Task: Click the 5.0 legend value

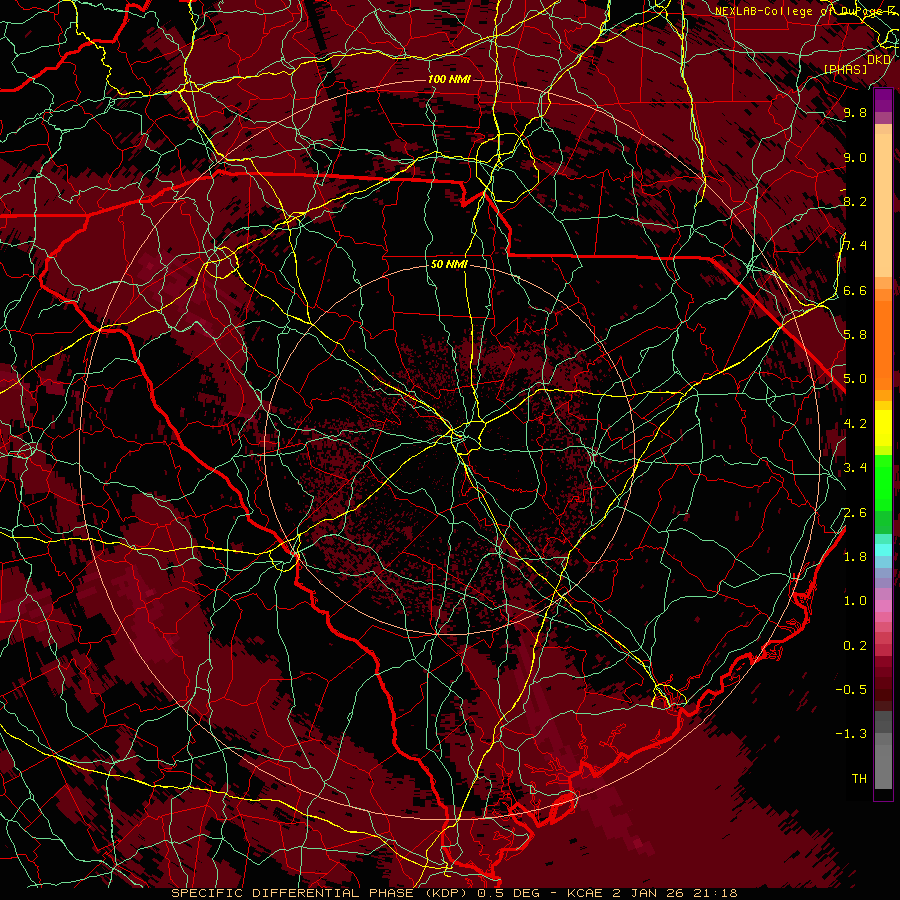Action: pyautogui.click(x=855, y=379)
